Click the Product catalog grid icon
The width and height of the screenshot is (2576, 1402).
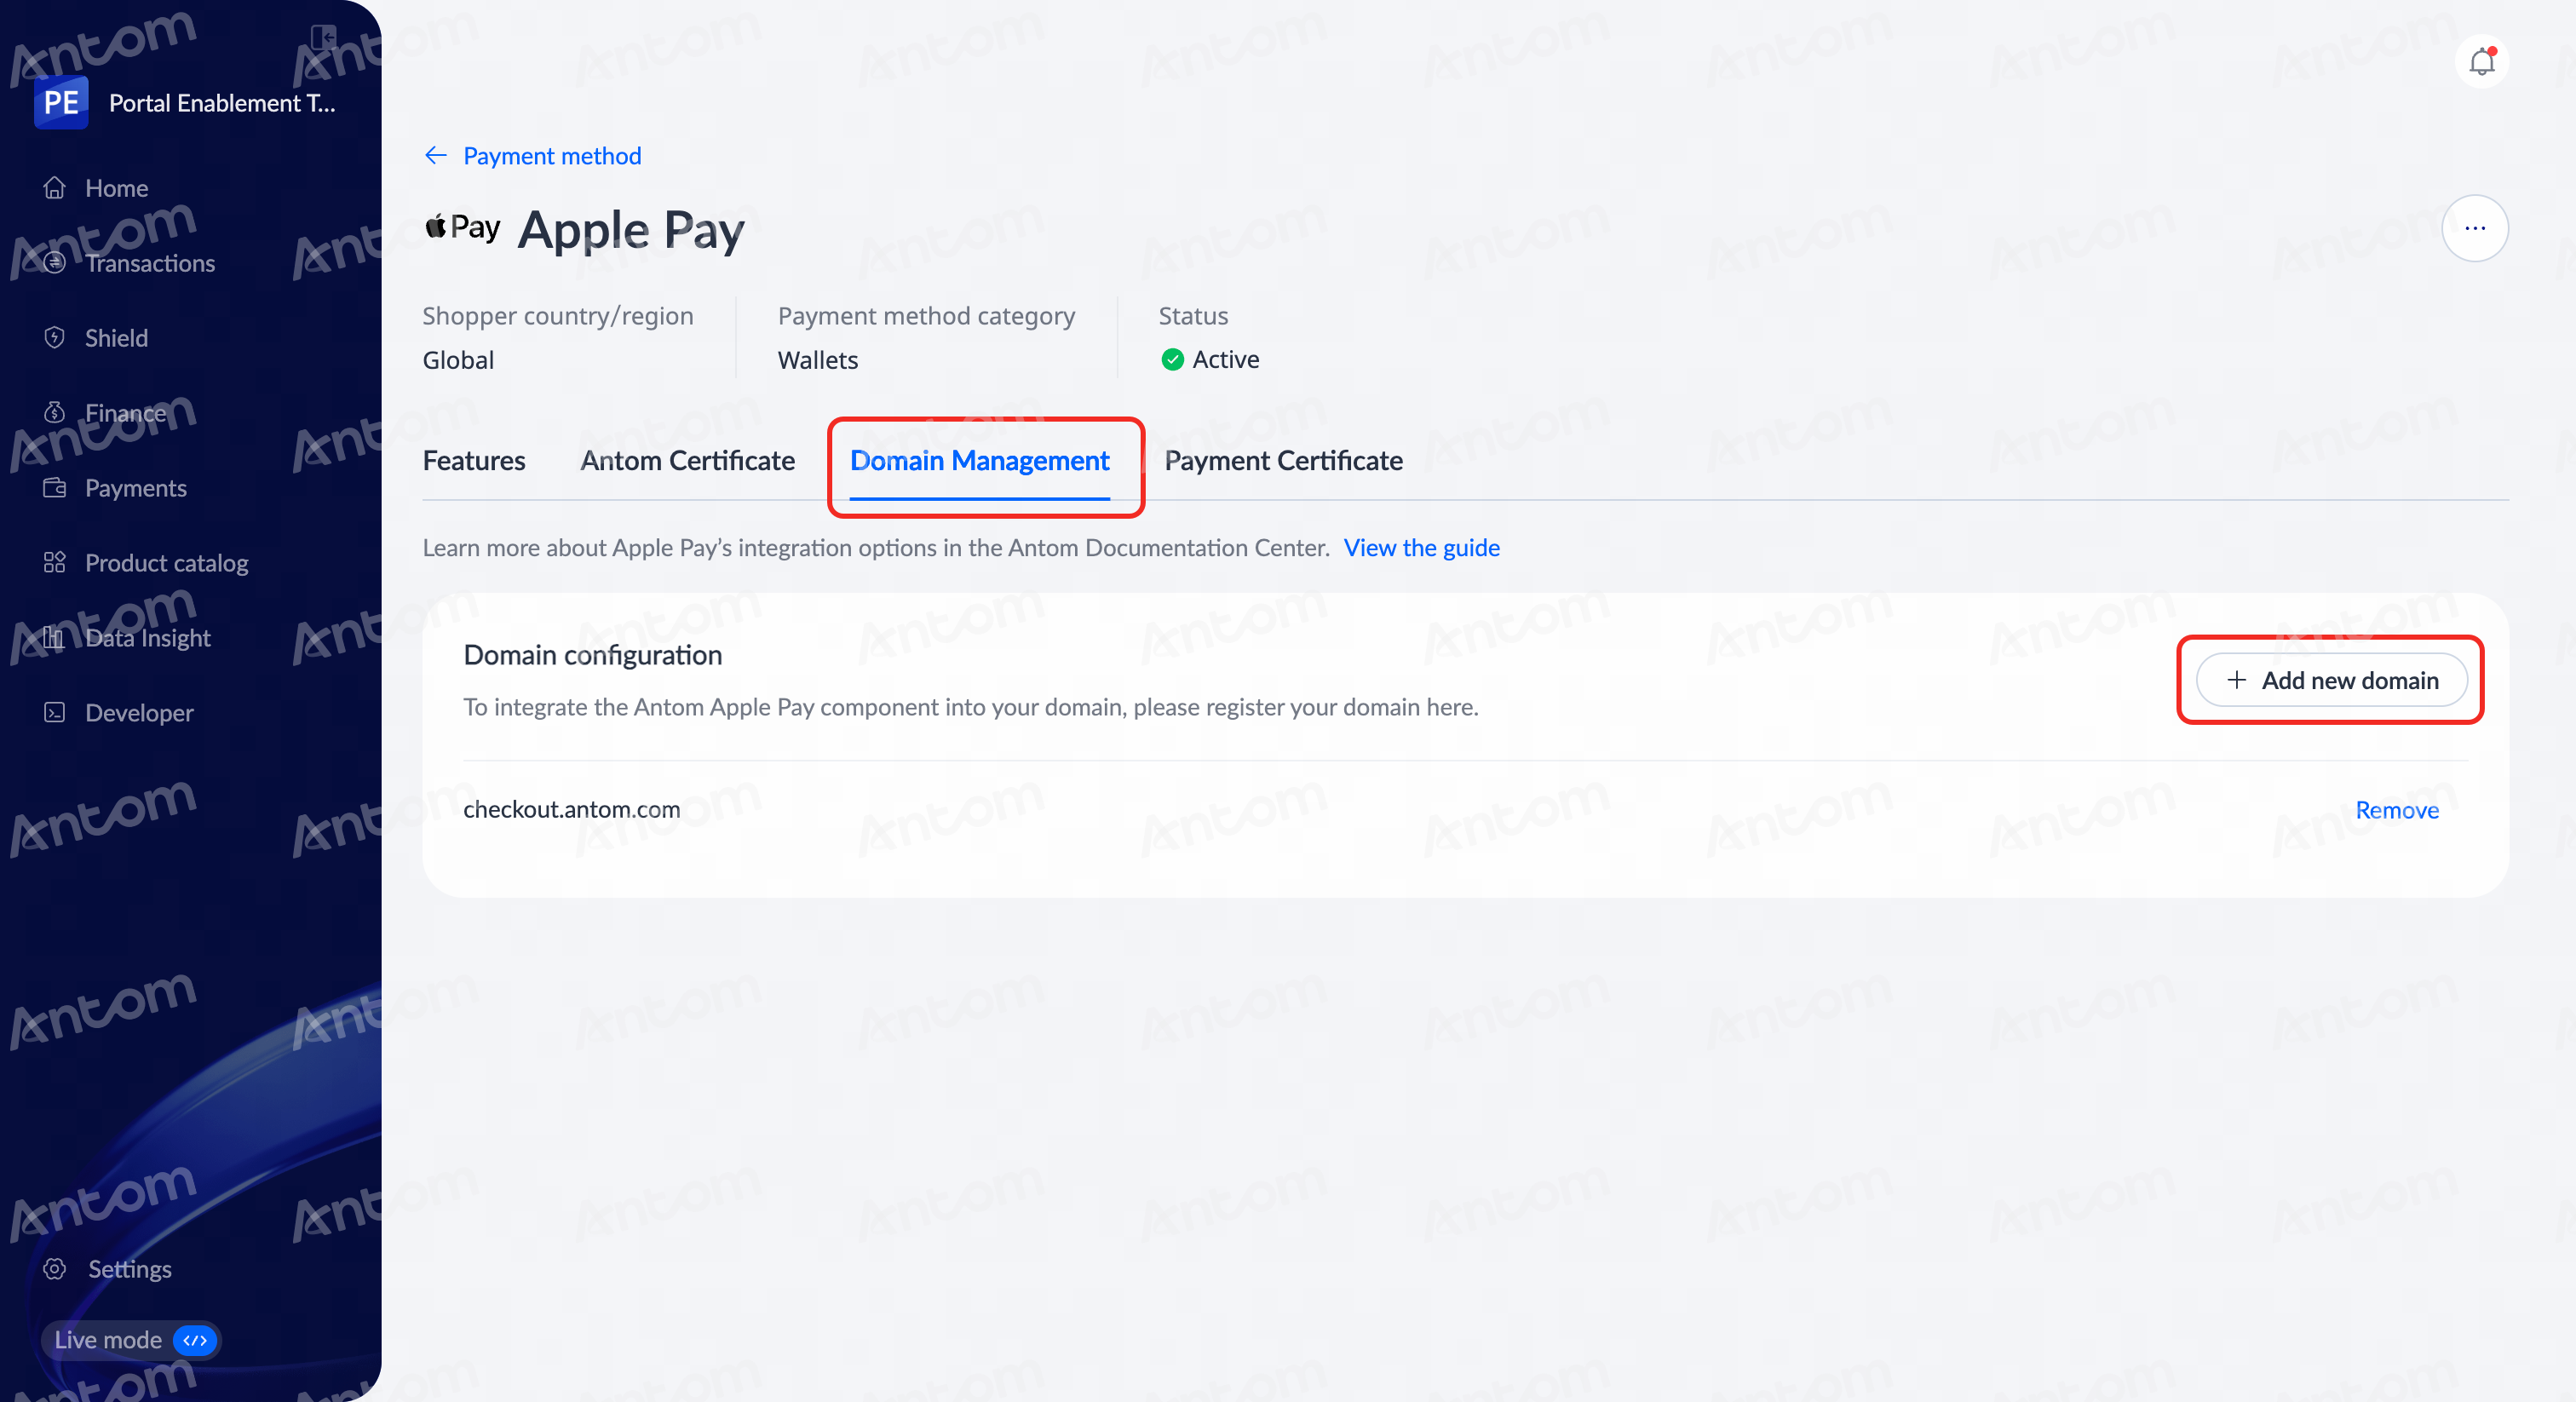point(55,563)
